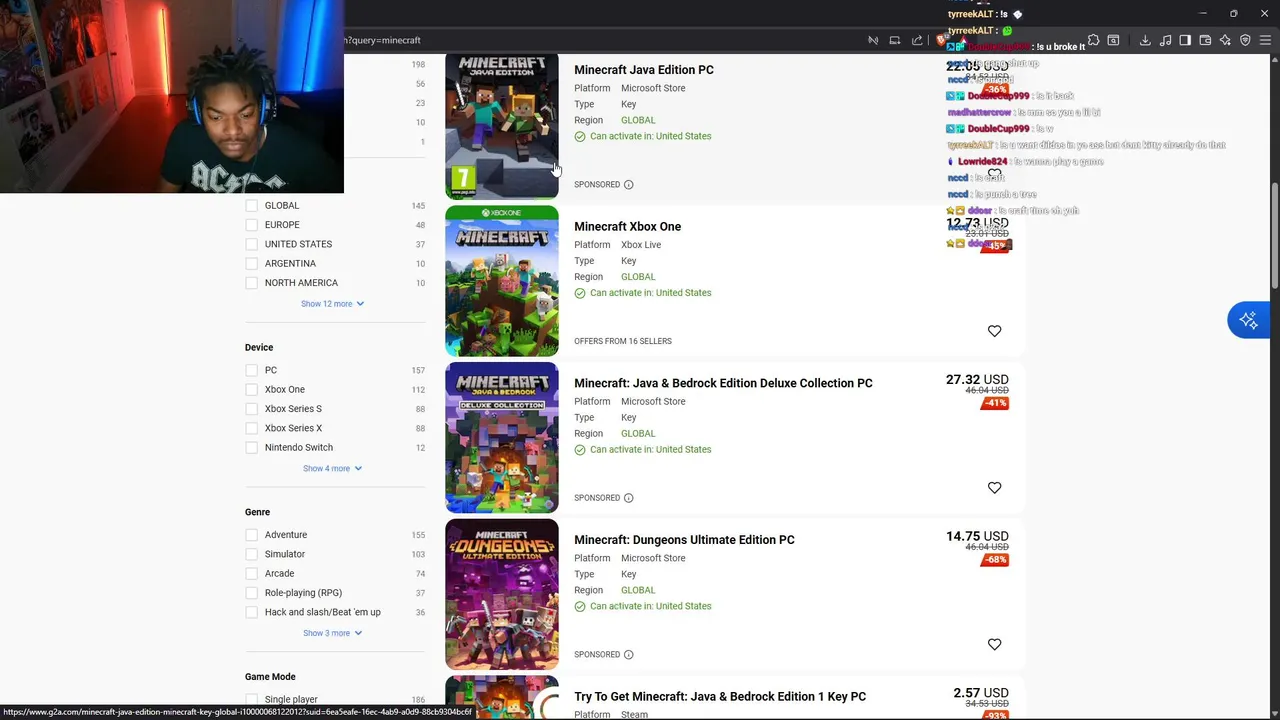
Task: Check the ARGENTINA region filter
Action: click(x=252, y=264)
